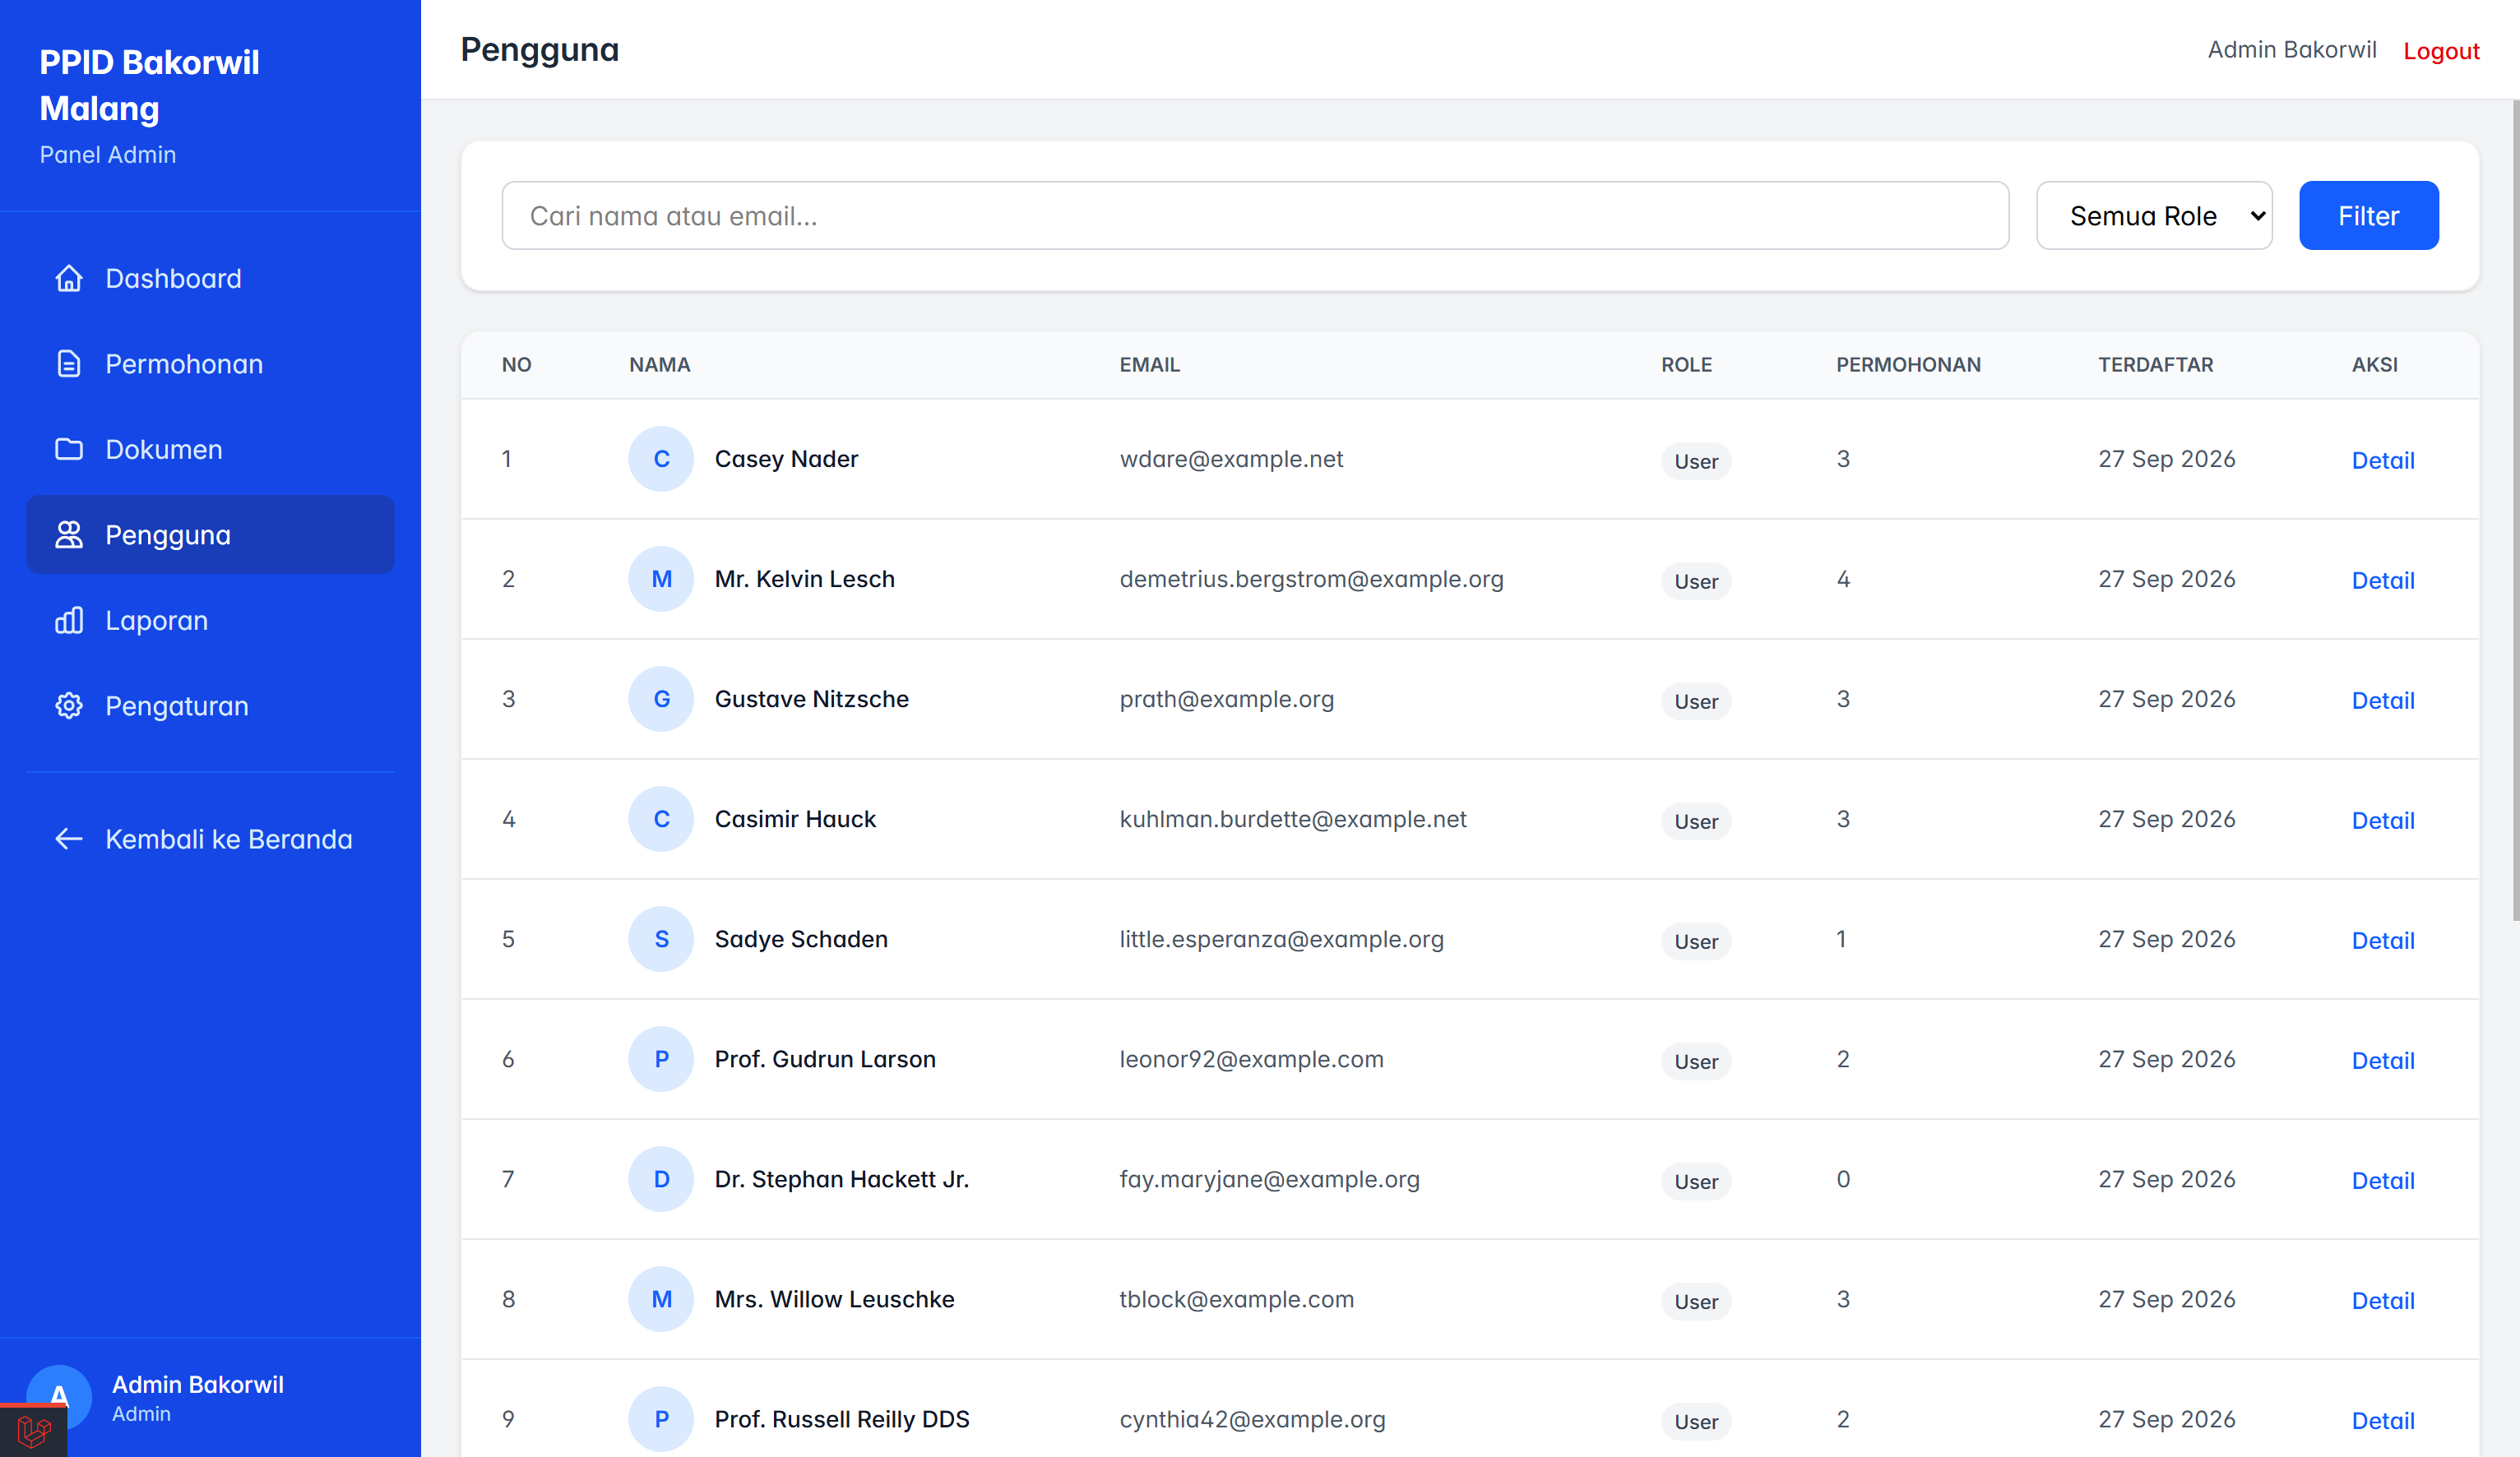This screenshot has width=2520, height=1457.
Task: Click the Pengaturan gear icon
Action: tap(69, 706)
